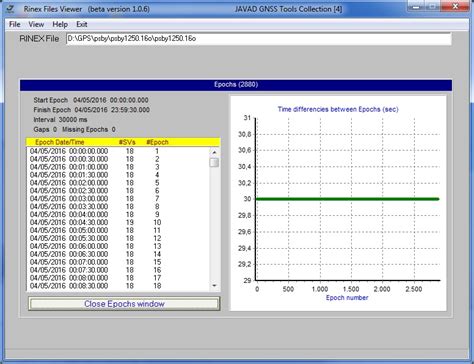Click the Rinex Files Viewer app icon
This screenshot has height=364, width=474.
[10, 9]
